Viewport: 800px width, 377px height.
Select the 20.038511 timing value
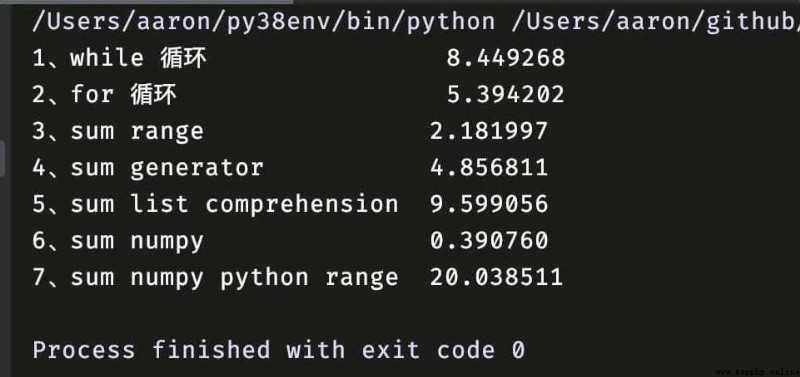[x=496, y=278]
